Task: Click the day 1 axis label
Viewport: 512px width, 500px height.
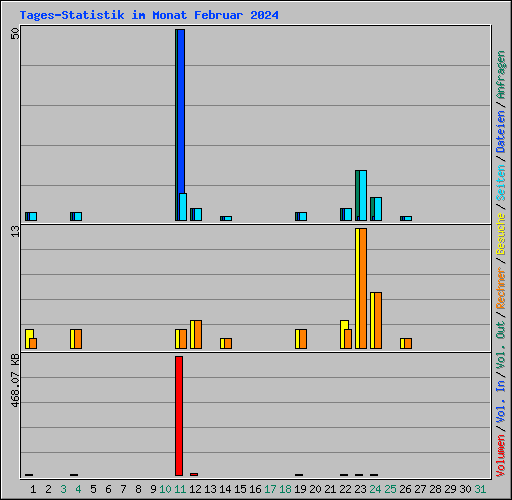Action: click(33, 489)
